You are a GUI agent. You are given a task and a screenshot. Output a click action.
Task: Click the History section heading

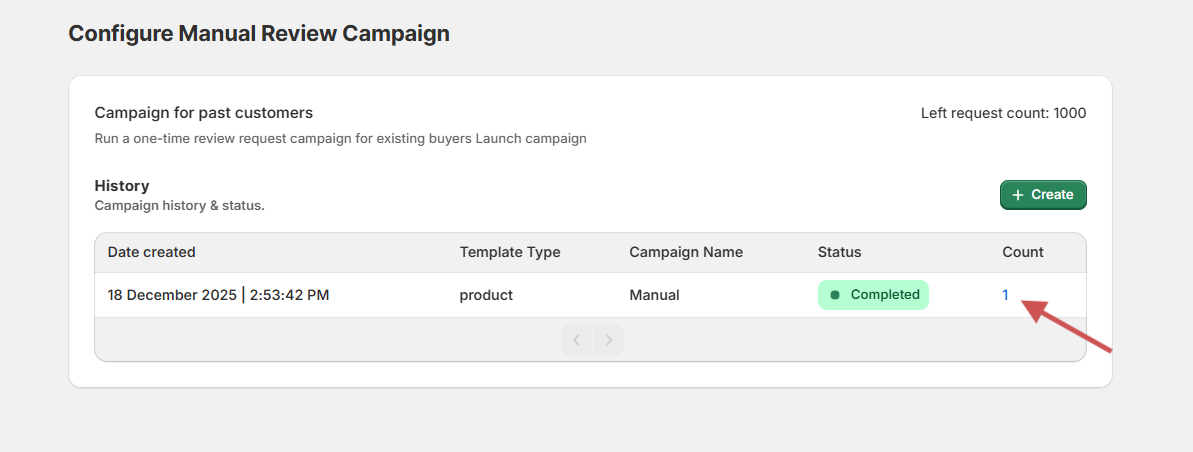click(x=122, y=185)
